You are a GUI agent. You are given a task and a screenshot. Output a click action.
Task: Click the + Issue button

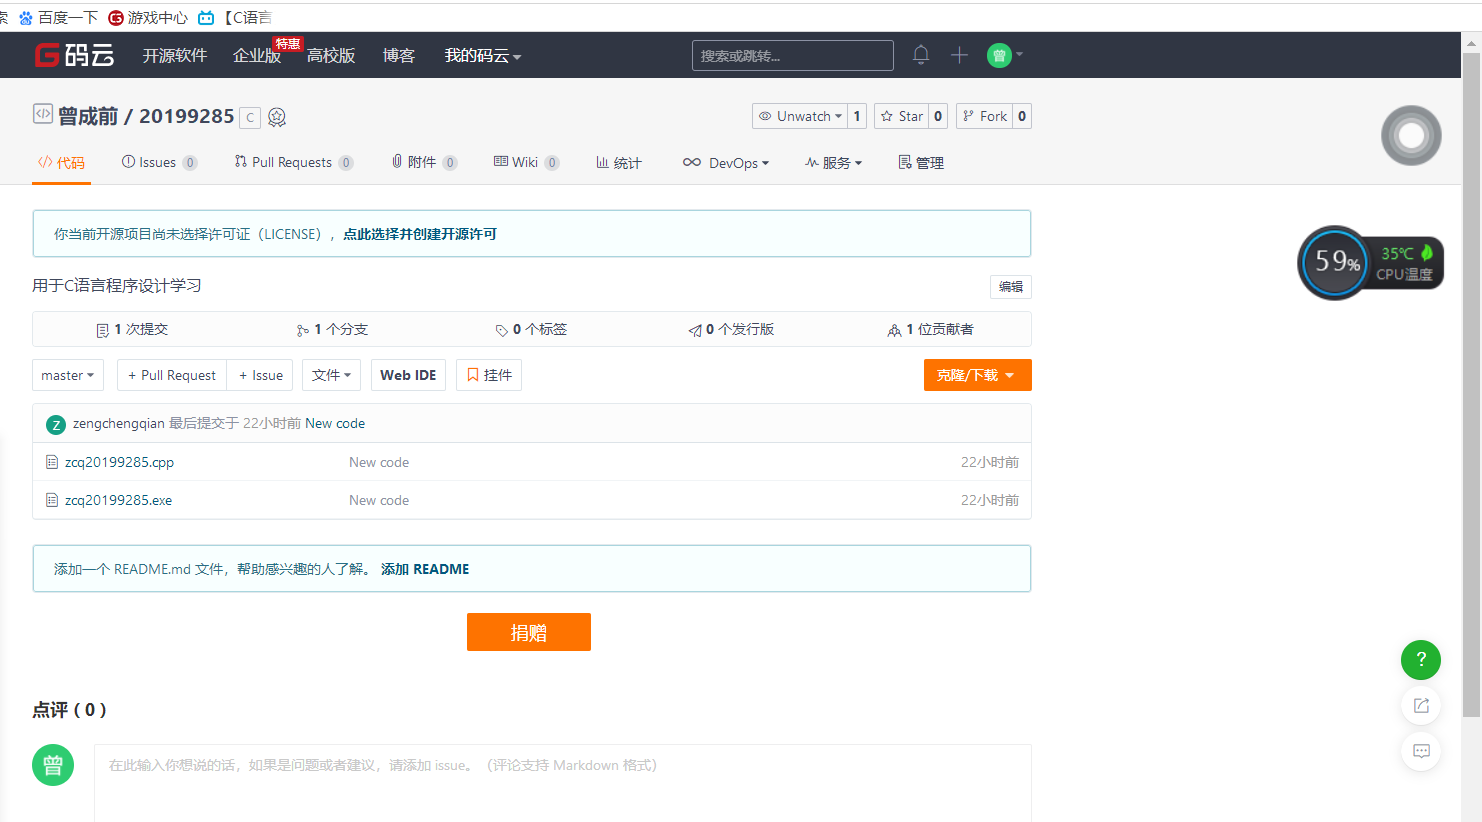pos(260,375)
